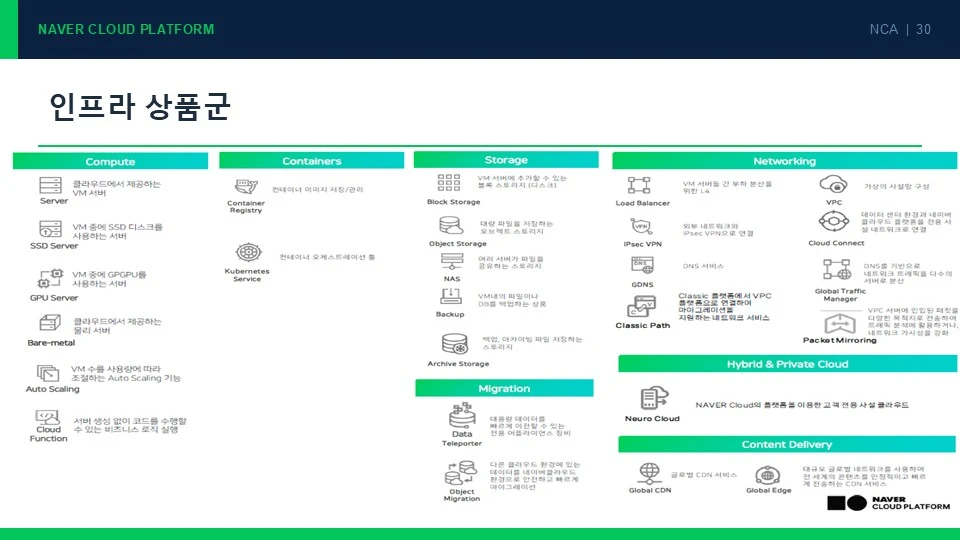
Task: Select the Global Traffic Manager icon
Action: tap(837, 269)
